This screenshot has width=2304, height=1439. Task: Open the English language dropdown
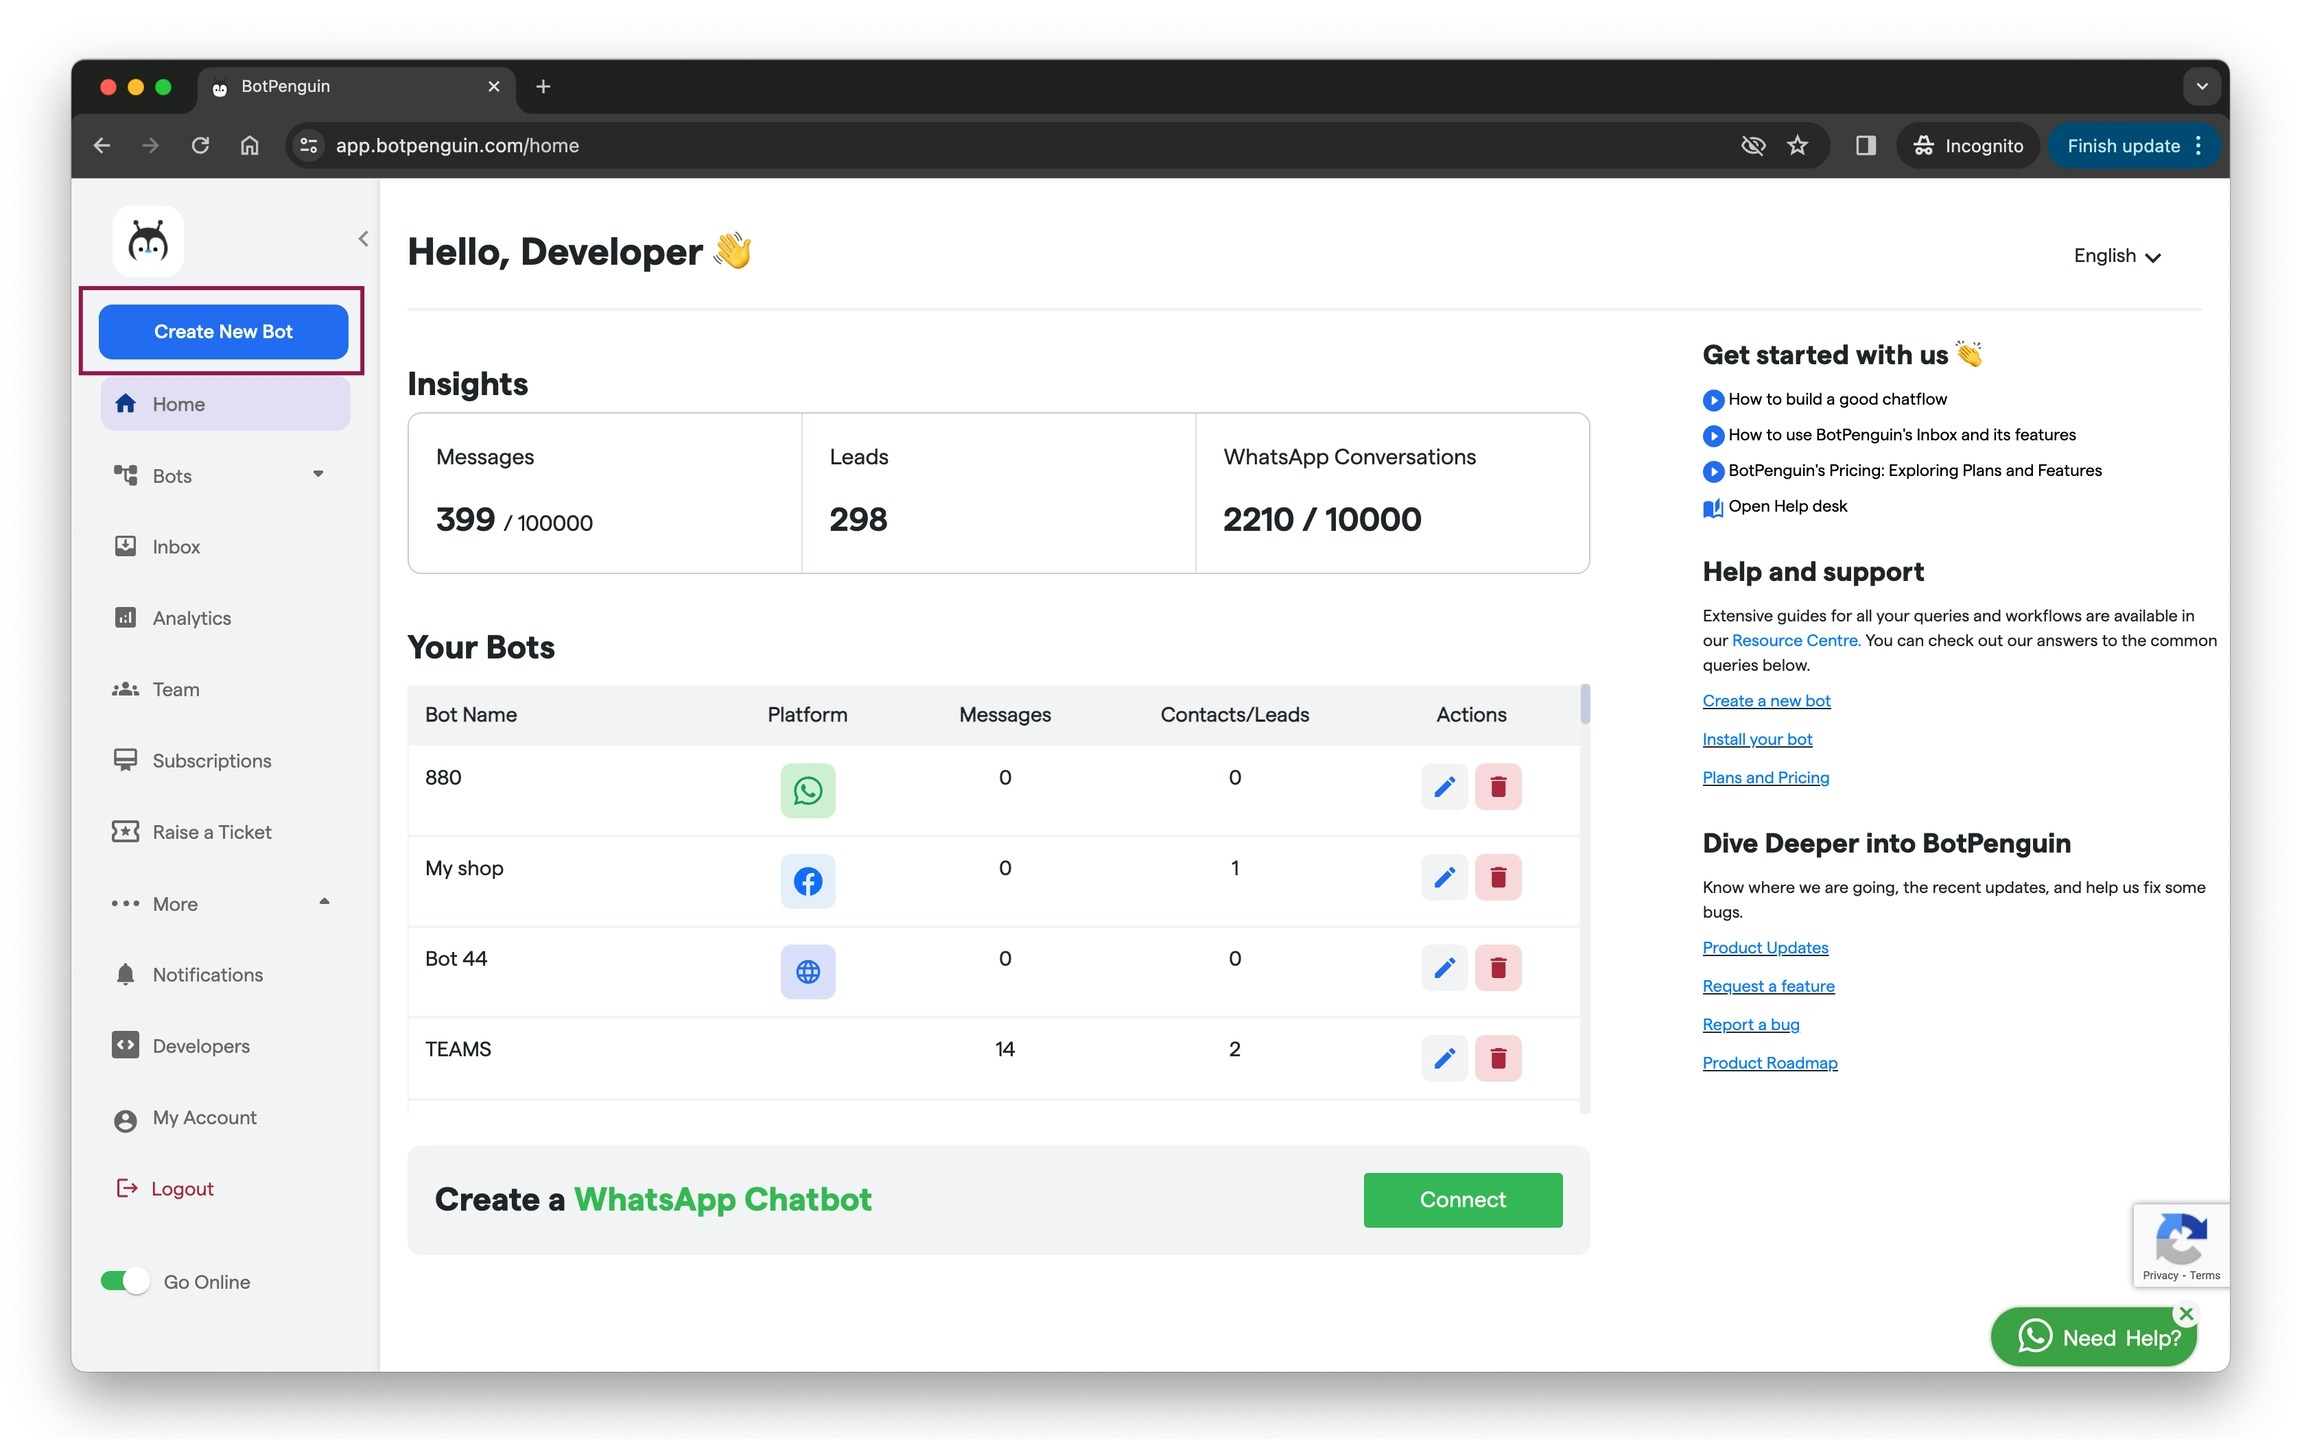pyautogui.click(x=2117, y=256)
